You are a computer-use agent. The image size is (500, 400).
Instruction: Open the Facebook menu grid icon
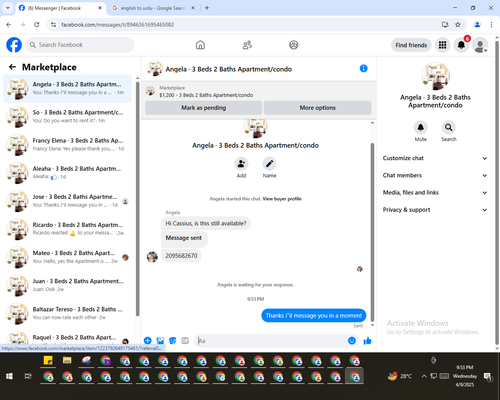(442, 45)
